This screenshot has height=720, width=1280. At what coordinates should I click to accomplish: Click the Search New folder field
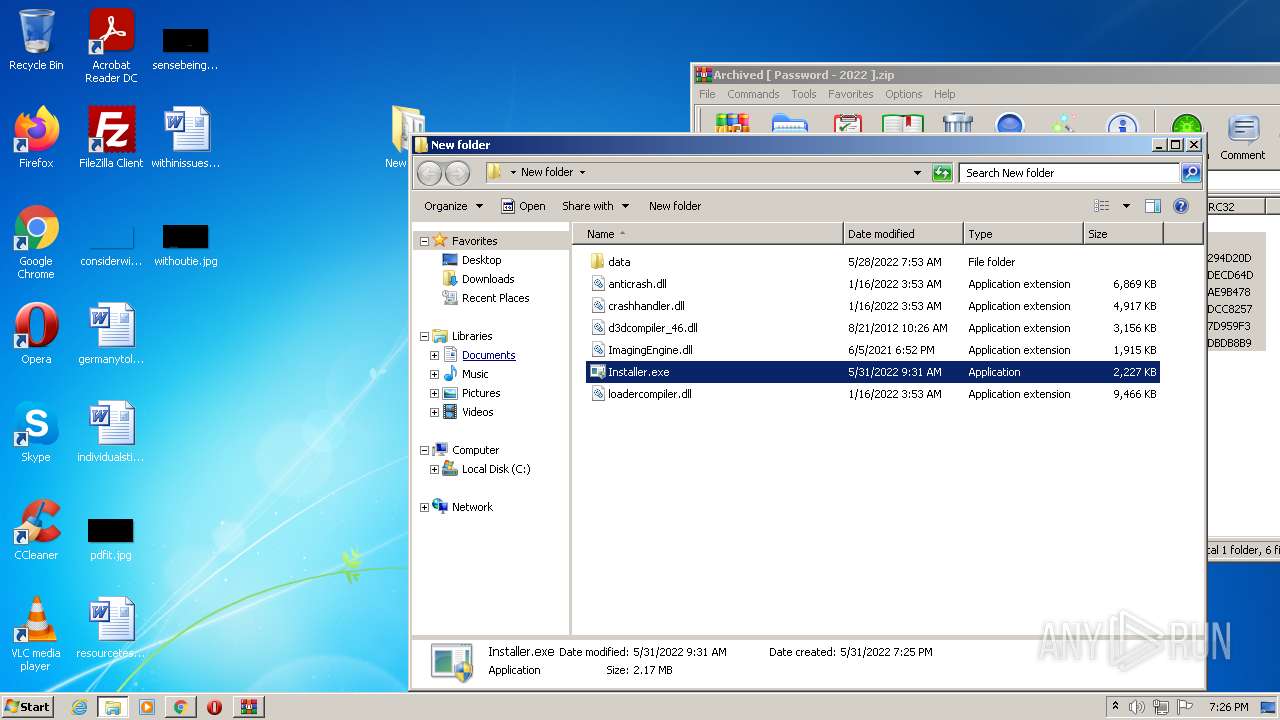(x=1069, y=173)
